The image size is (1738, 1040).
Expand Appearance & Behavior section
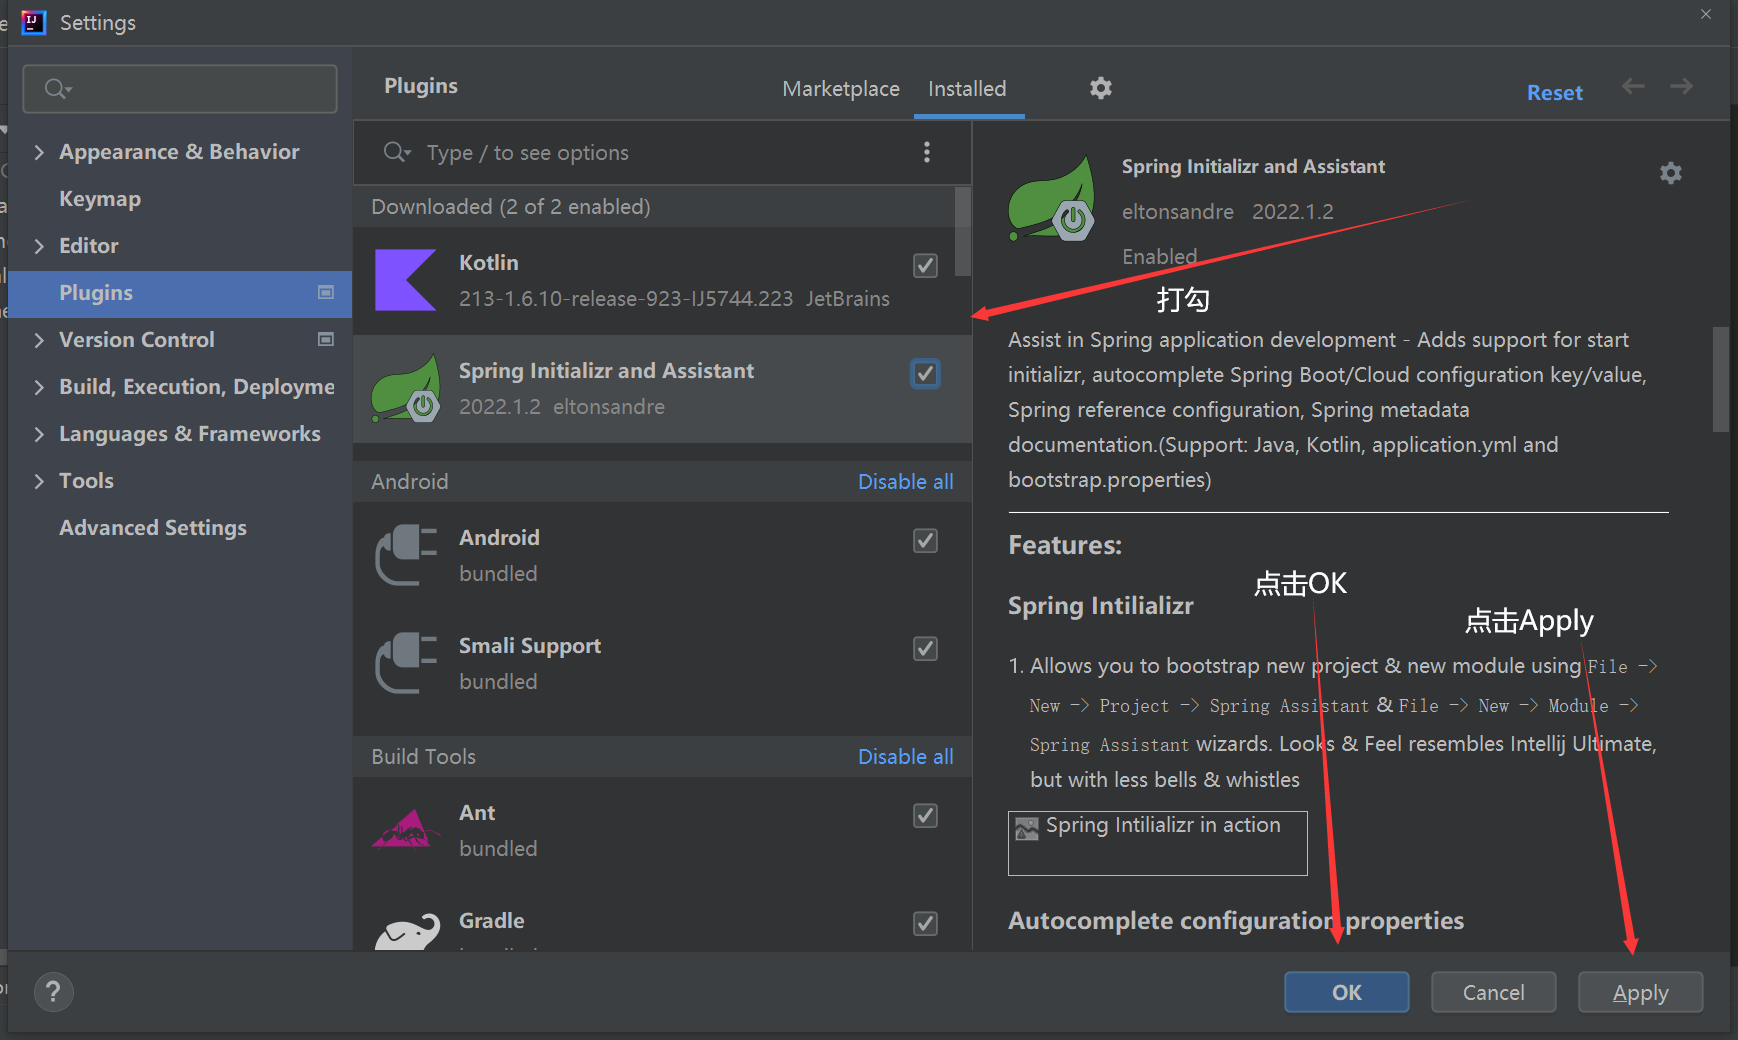click(x=39, y=152)
